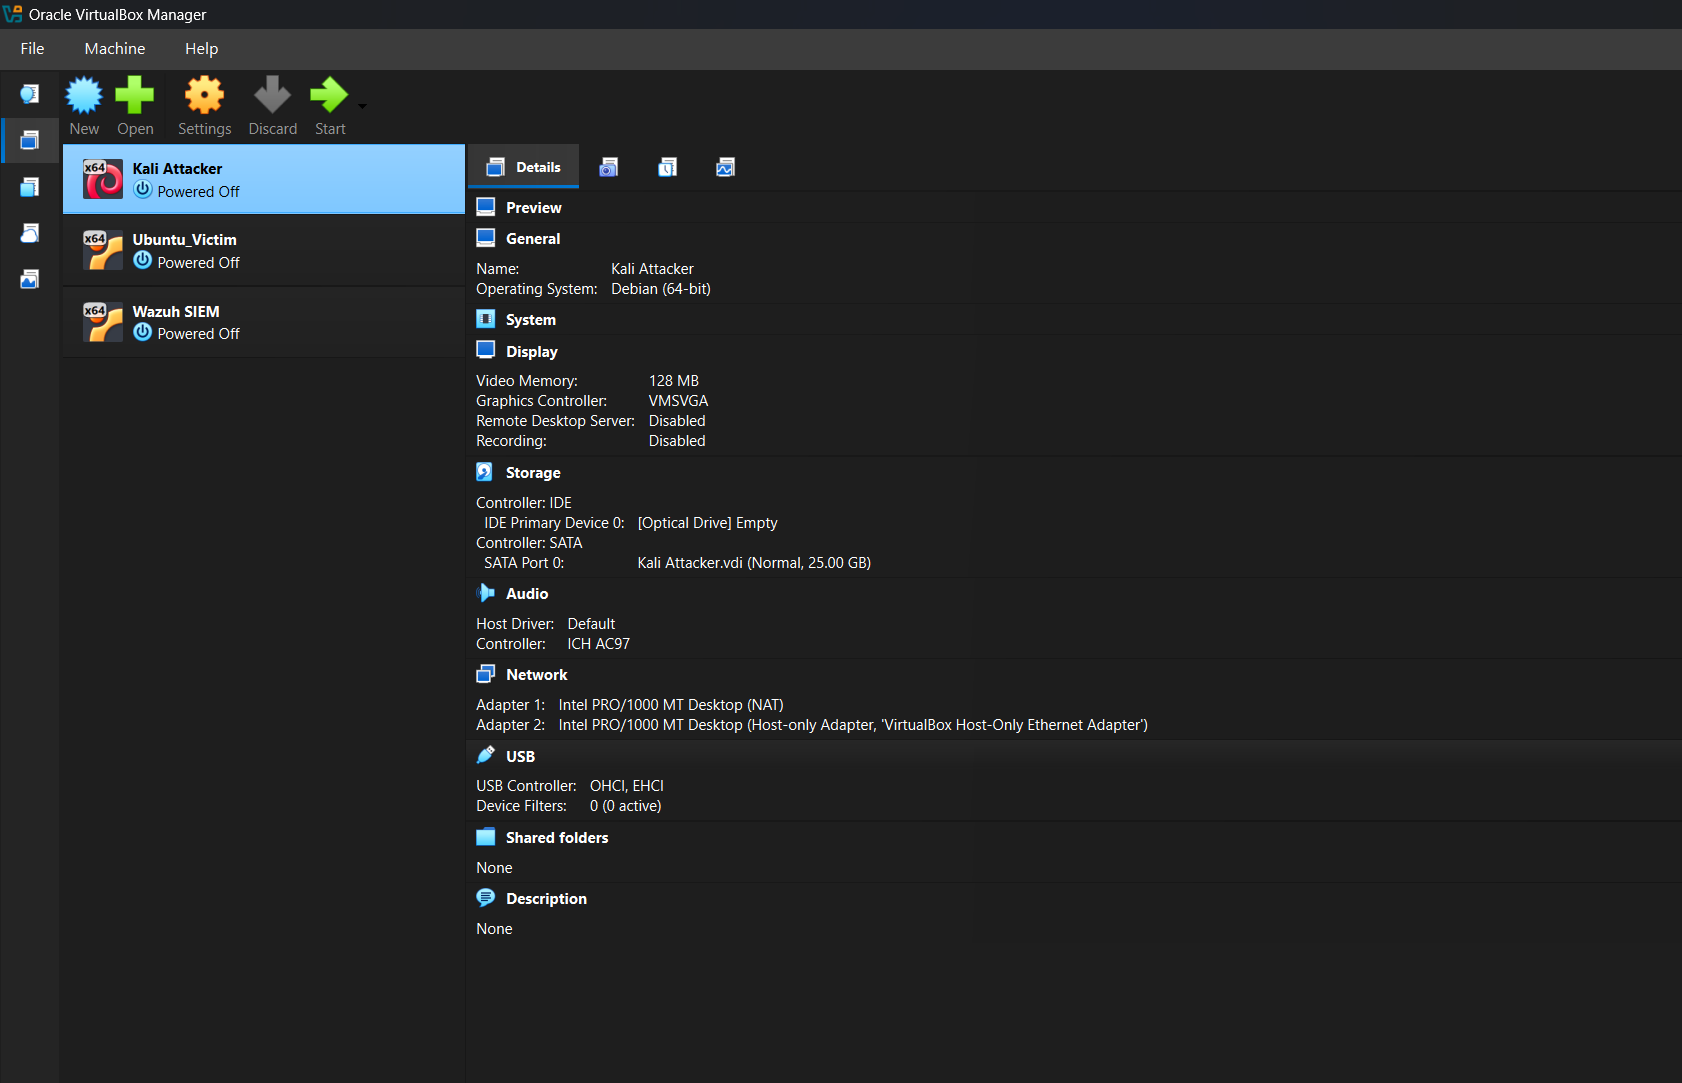This screenshot has width=1682, height=1083.
Task: Select the Kali Attacker VM row
Action: (264, 179)
